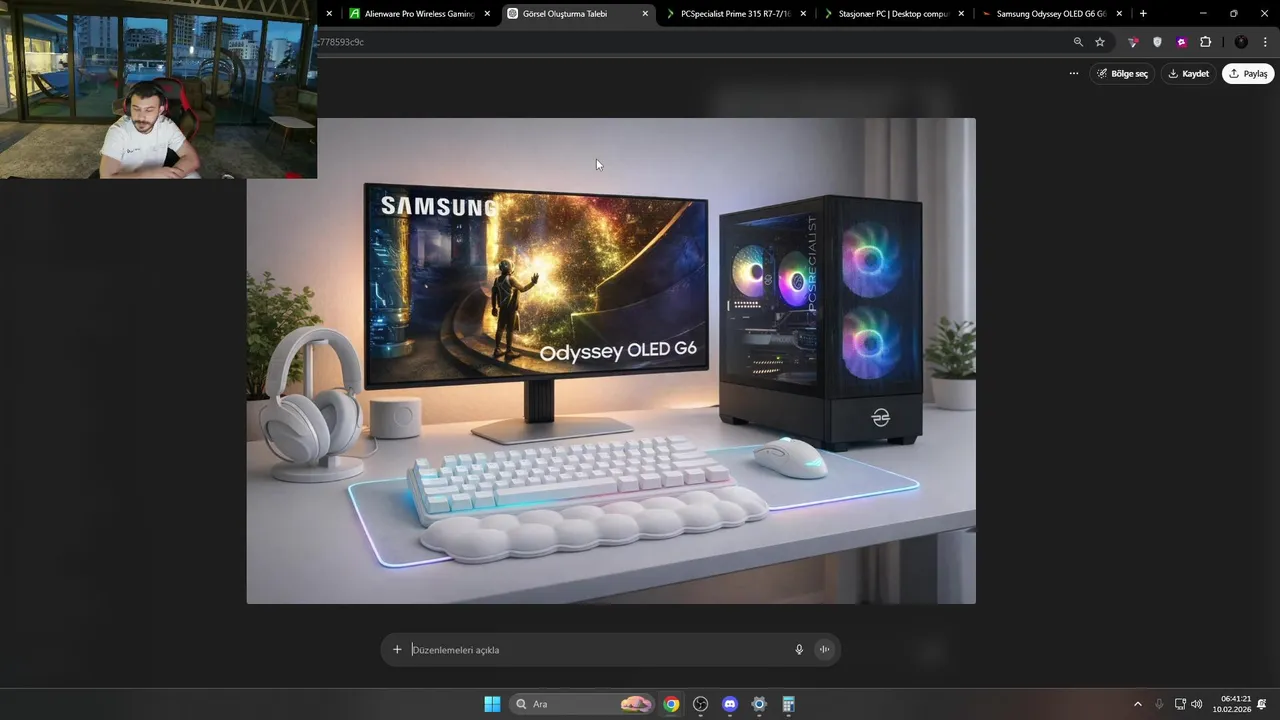Open the Calculator app on taskbar
The image size is (1280, 720).
pyautogui.click(x=788, y=704)
